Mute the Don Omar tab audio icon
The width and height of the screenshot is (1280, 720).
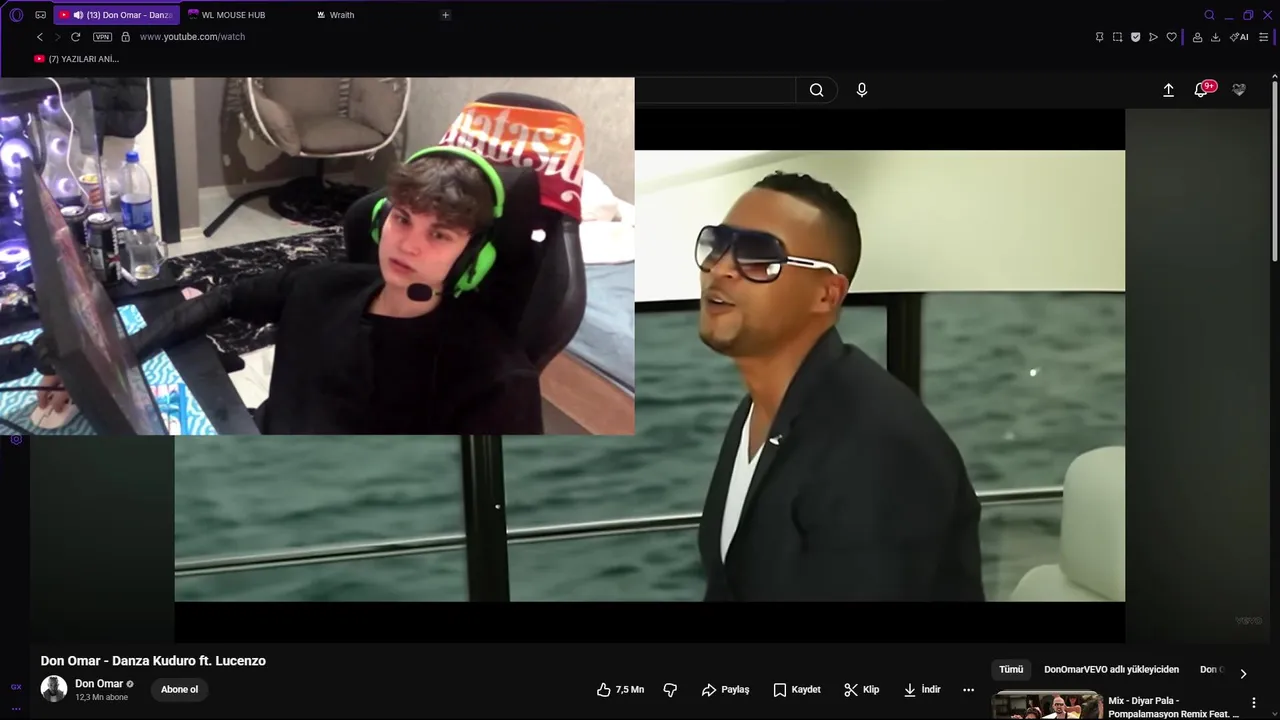click(78, 15)
